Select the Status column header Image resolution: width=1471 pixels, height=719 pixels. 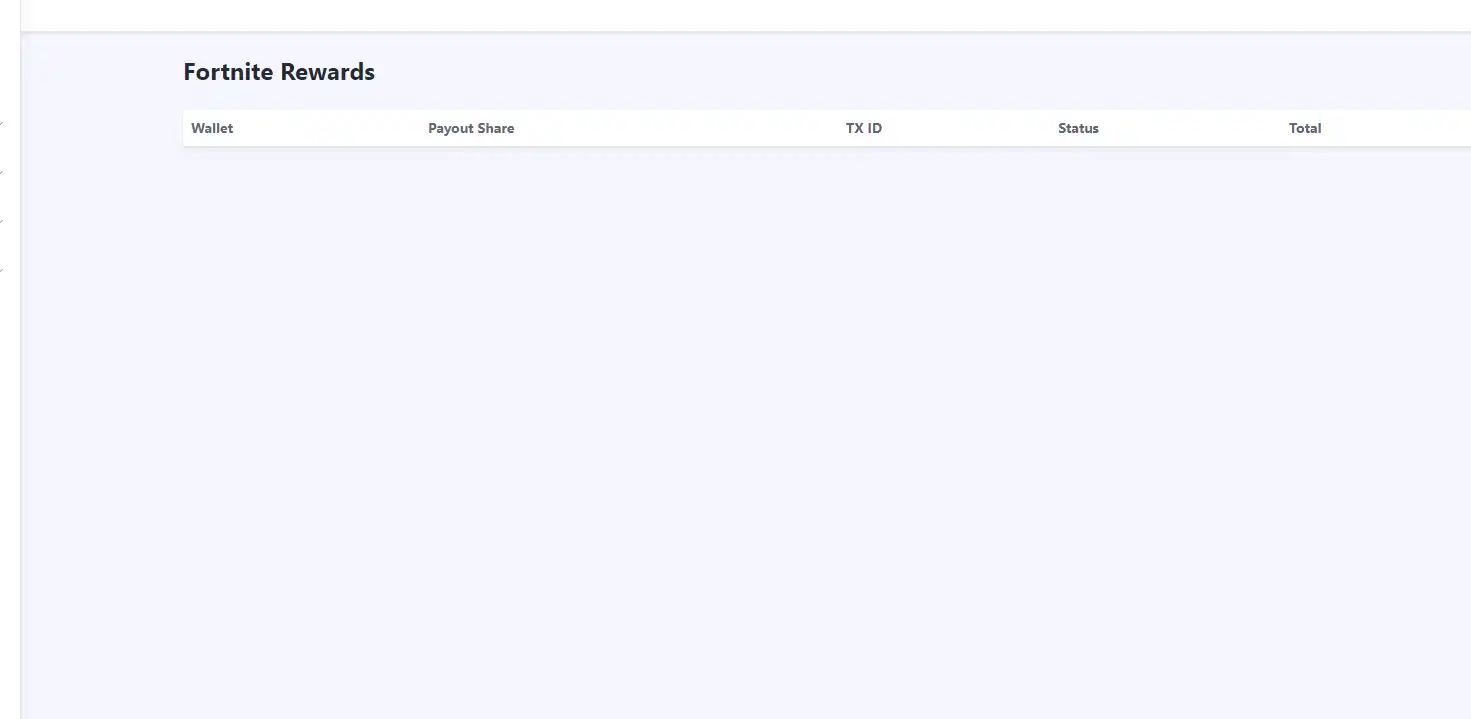point(1078,128)
